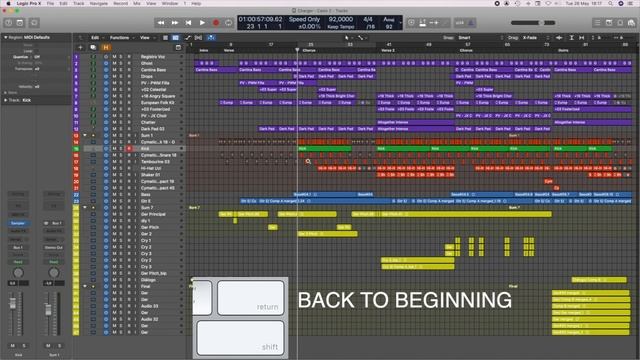Collapse the Final track stack triangle
This screenshot has height=360, width=640.
(x=85, y=286)
